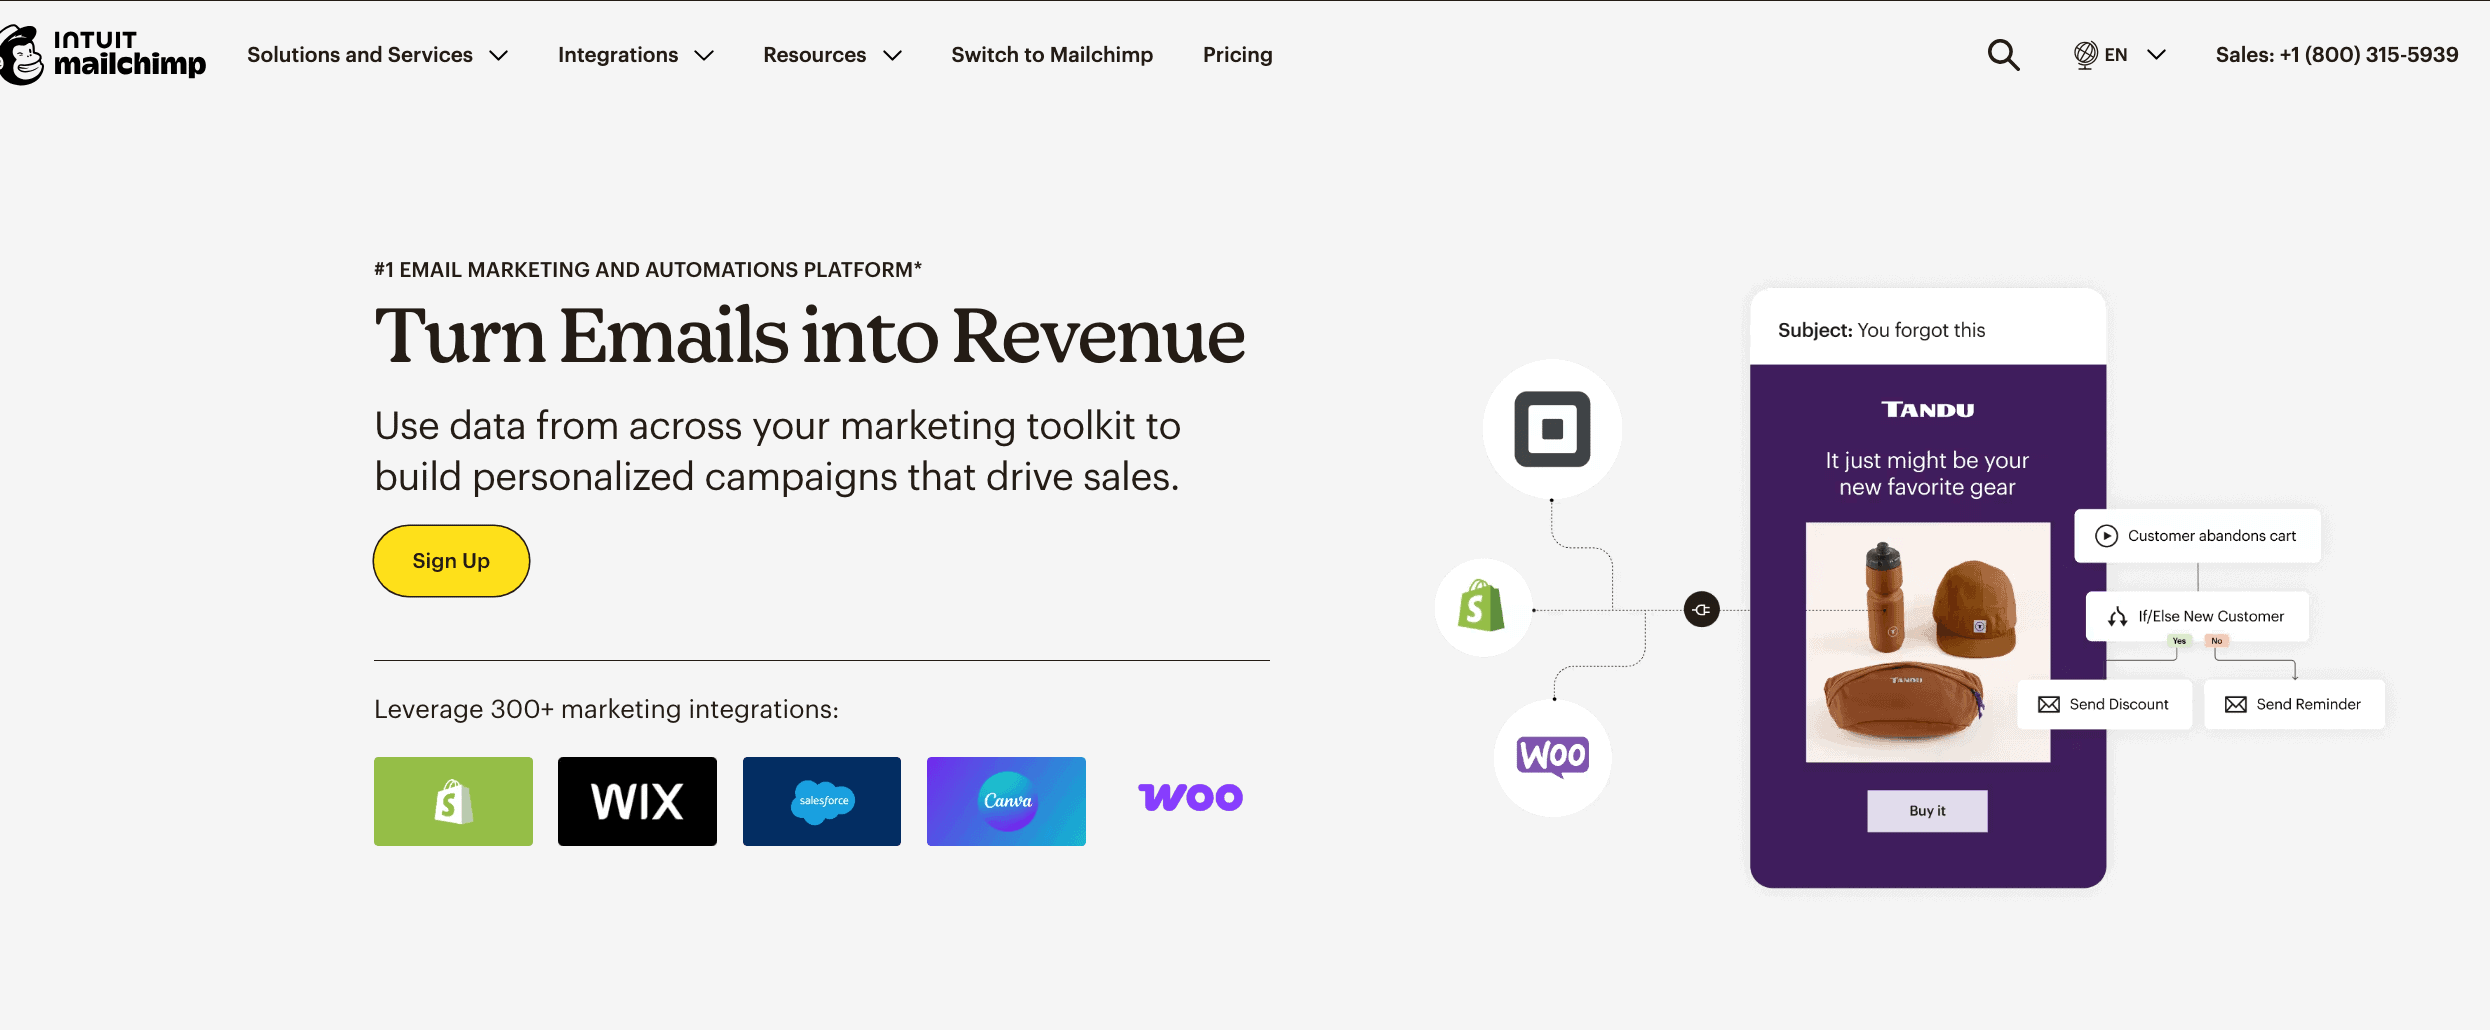Screen dimensions: 2490x1030
Task: Expand Solutions and Services chevron
Action: pos(498,56)
